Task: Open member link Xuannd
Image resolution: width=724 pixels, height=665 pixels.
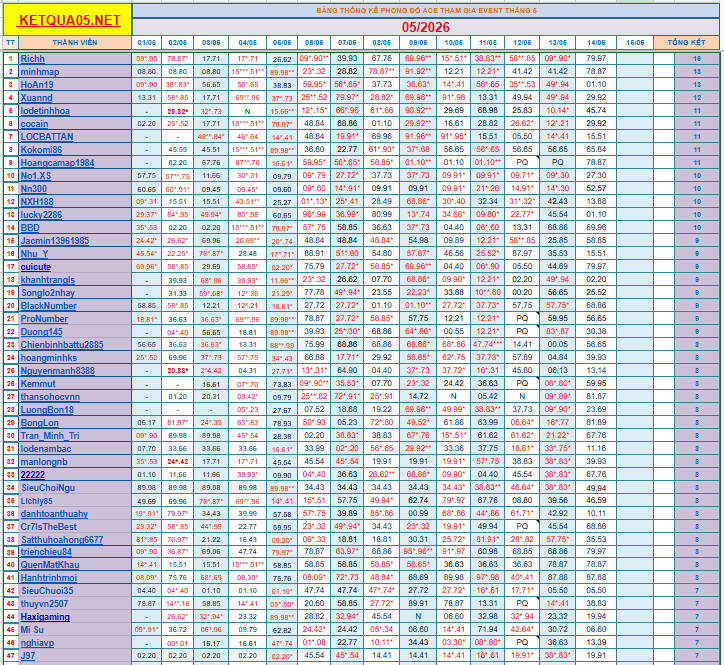Action: 36,97
